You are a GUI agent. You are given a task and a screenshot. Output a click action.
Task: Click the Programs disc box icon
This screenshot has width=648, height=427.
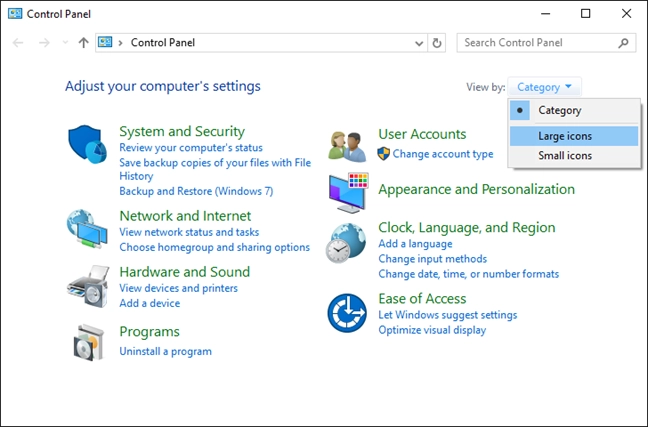pyautogui.click(x=89, y=343)
